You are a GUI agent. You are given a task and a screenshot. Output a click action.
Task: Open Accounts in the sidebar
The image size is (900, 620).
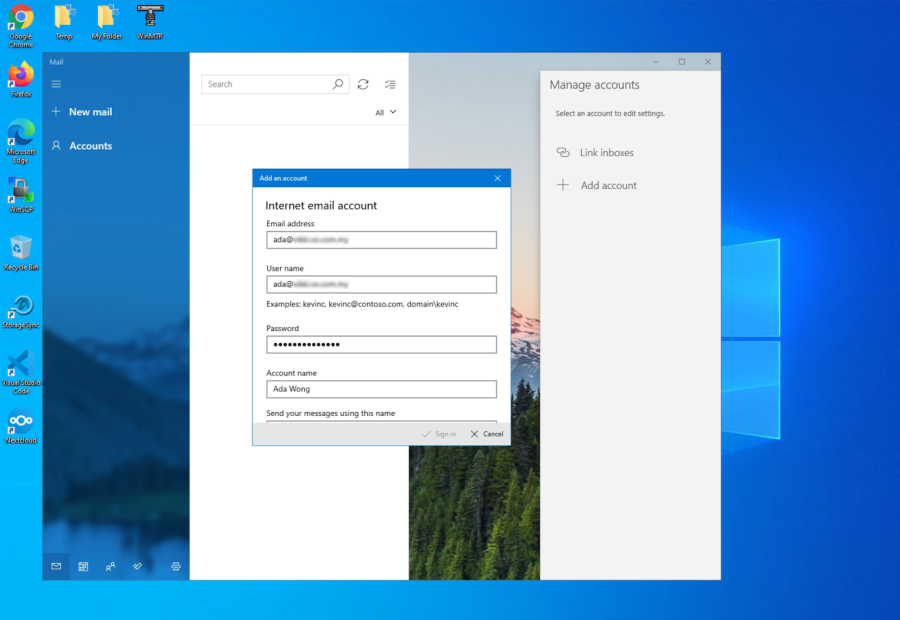pos(90,146)
